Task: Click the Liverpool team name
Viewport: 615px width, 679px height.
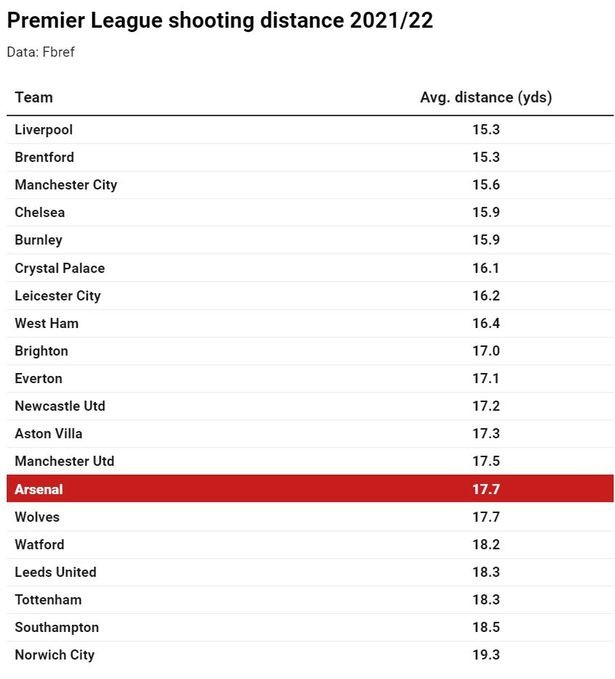Action: click(44, 129)
